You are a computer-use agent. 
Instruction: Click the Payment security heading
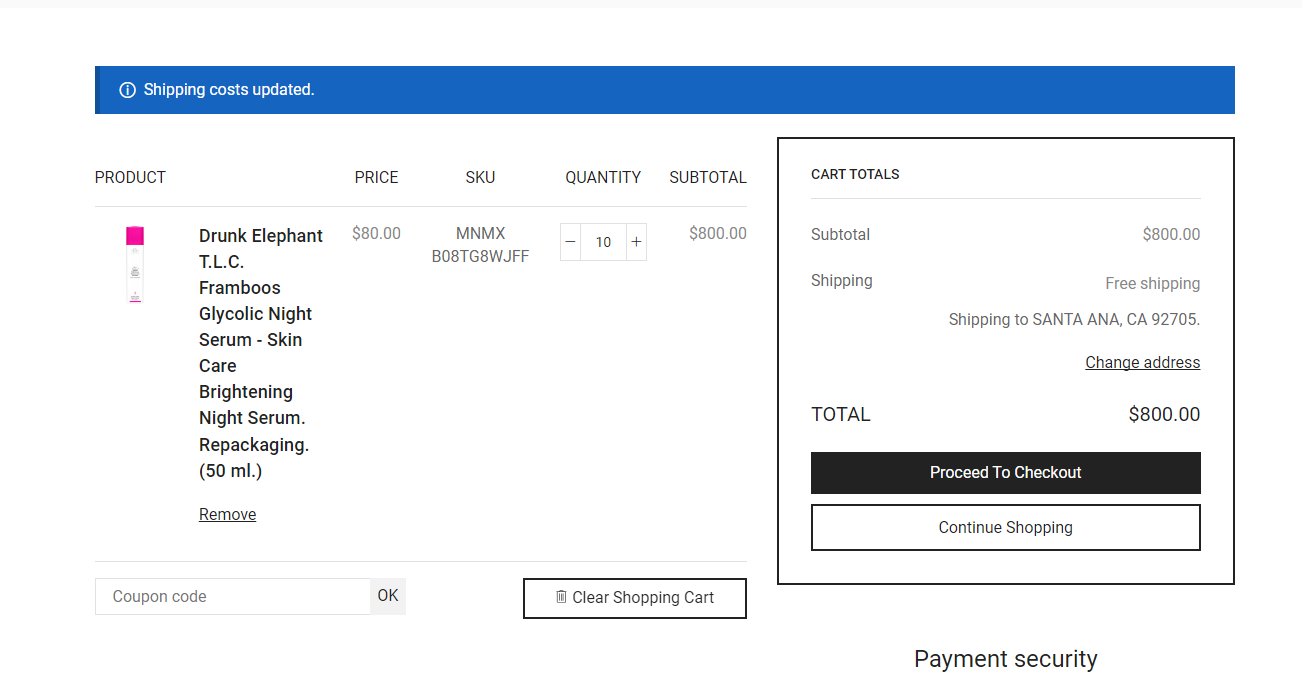click(1006, 659)
